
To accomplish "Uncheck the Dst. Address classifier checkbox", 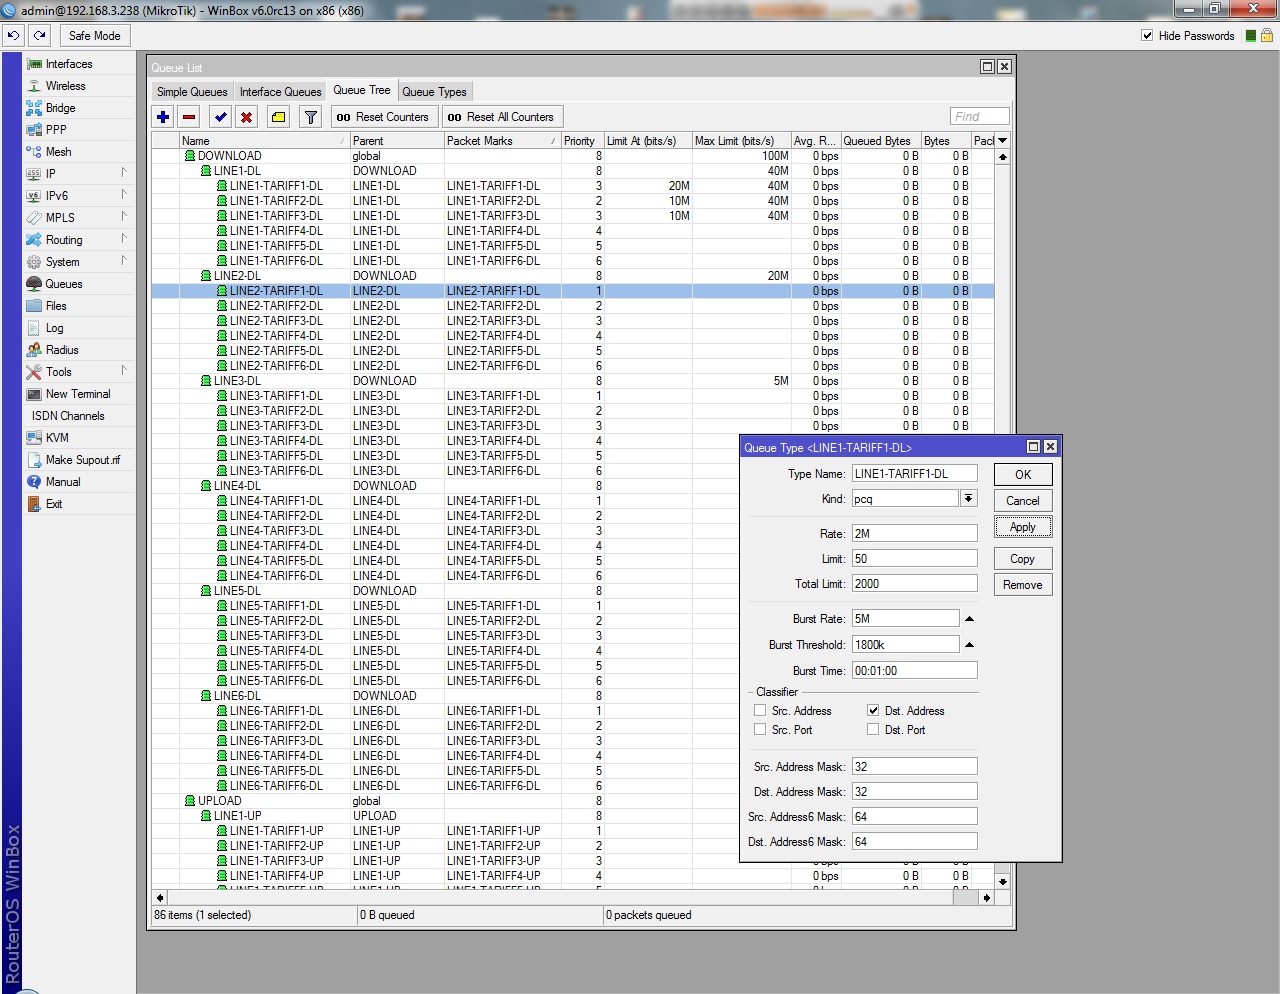I will (873, 711).
